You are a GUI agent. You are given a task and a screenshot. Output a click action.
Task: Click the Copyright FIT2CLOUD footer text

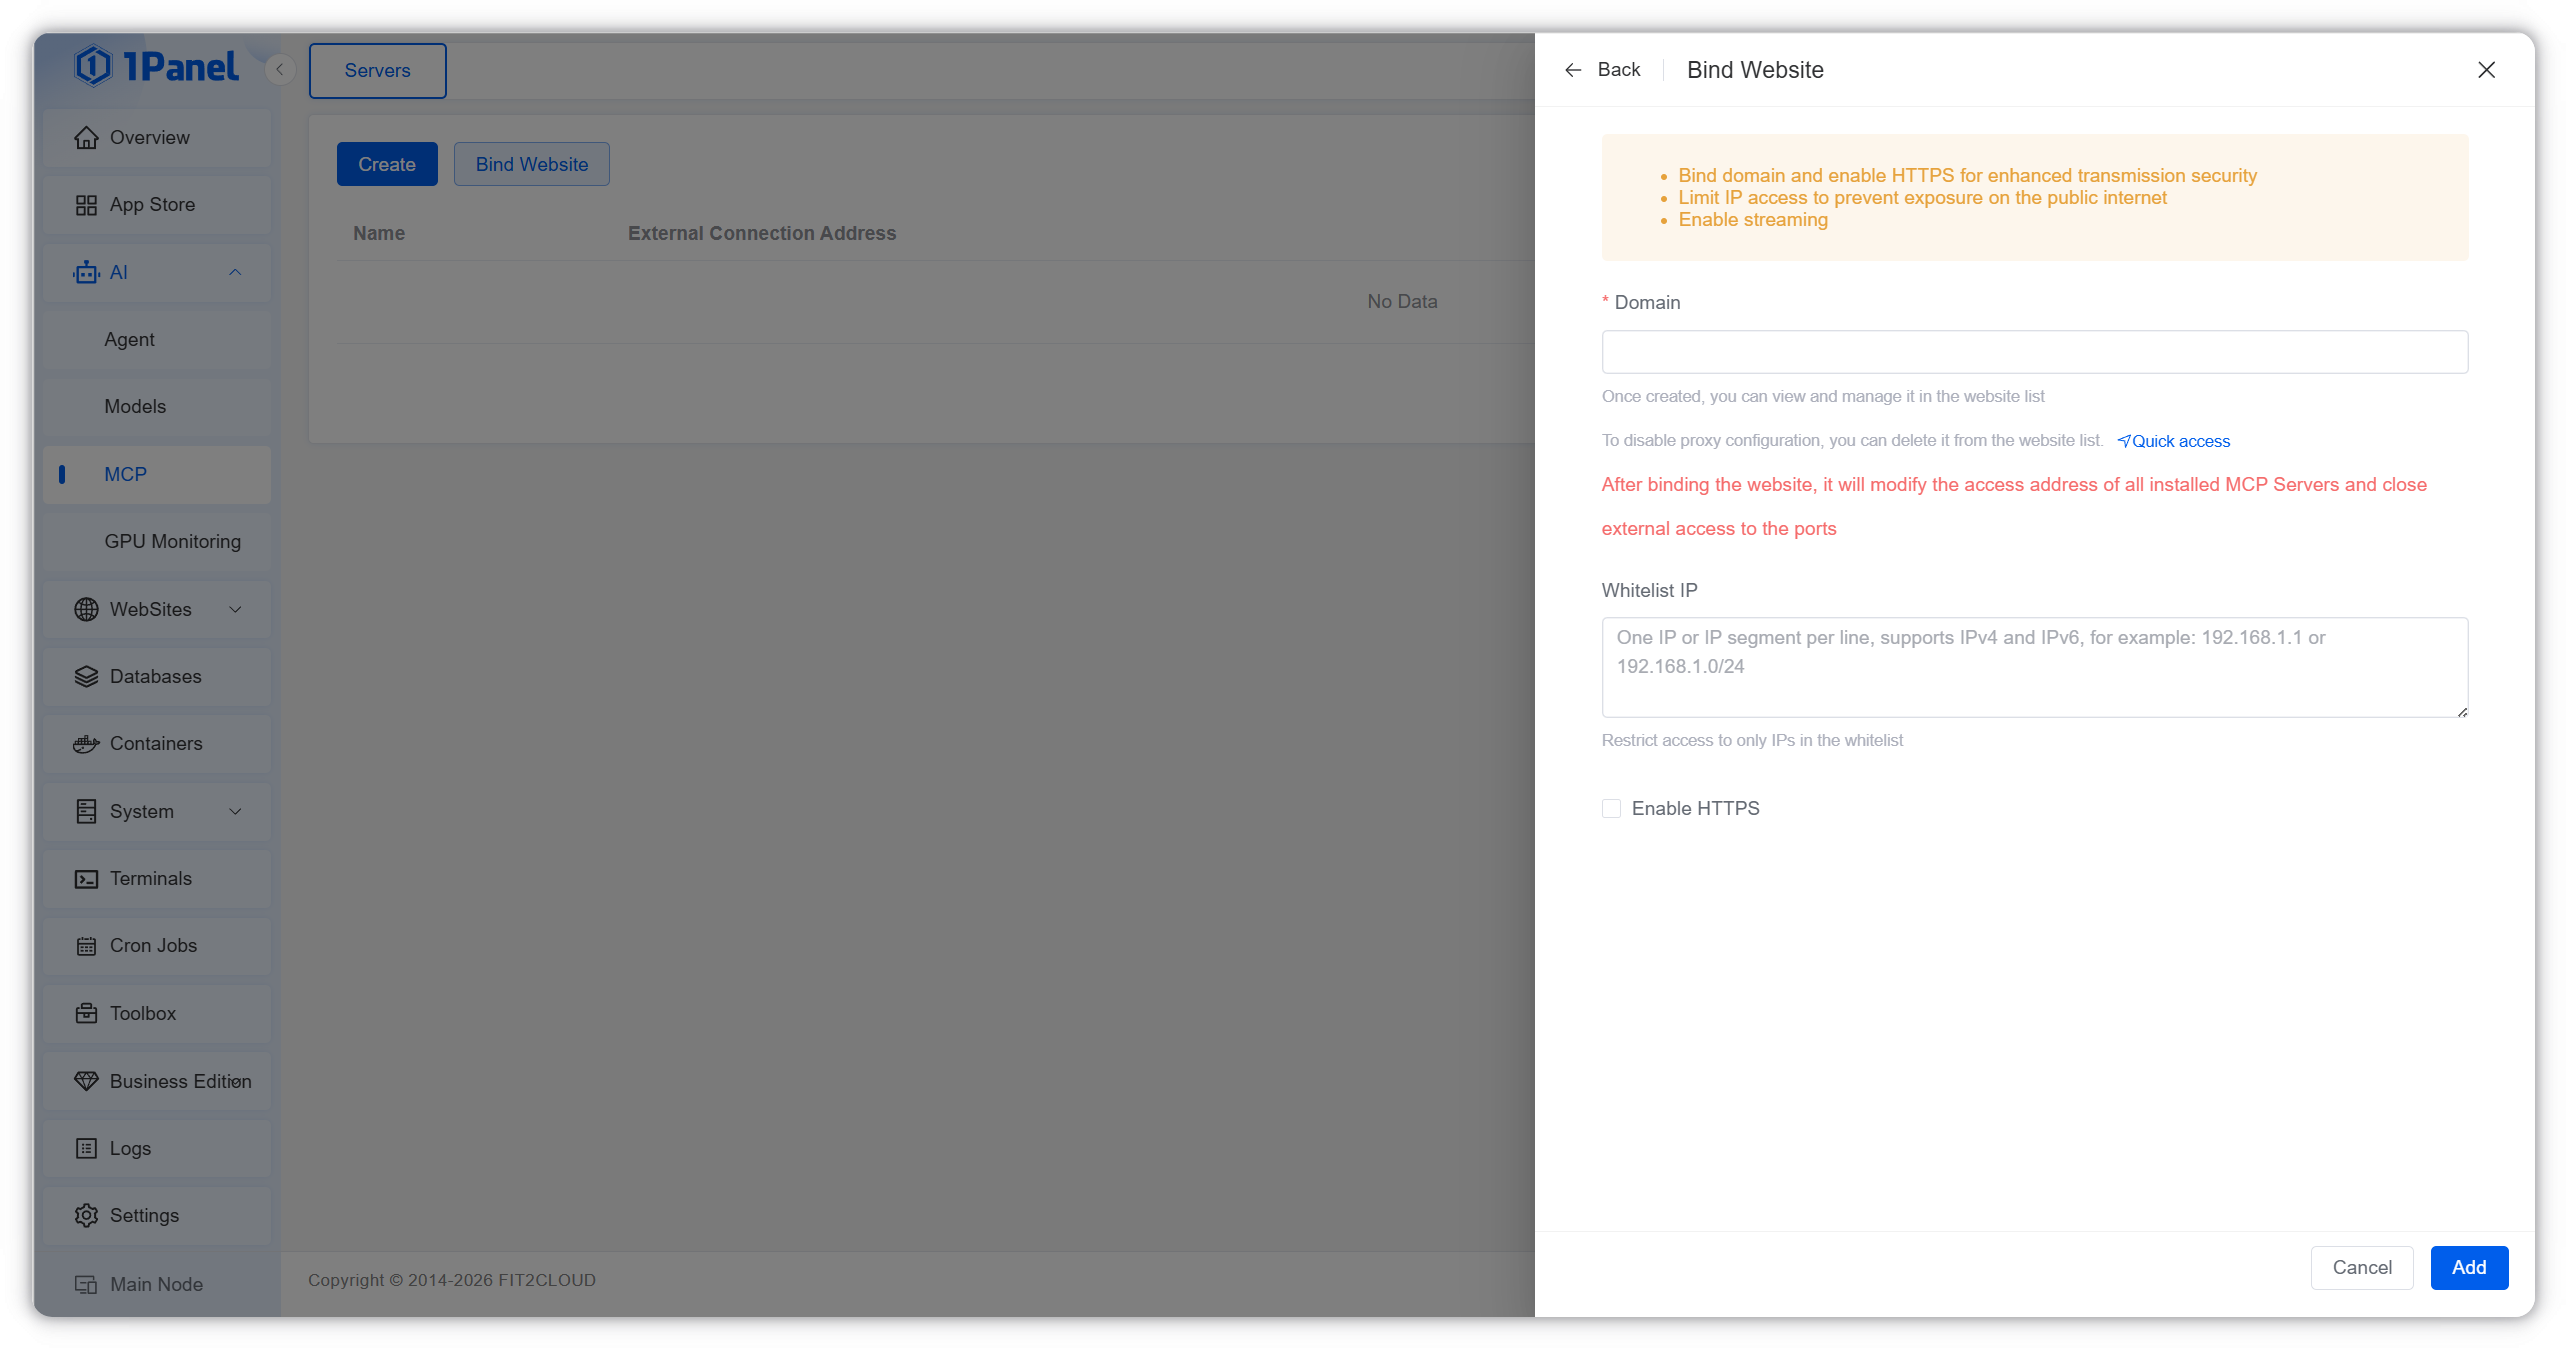pyautogui.click(x=452, y=1280)
